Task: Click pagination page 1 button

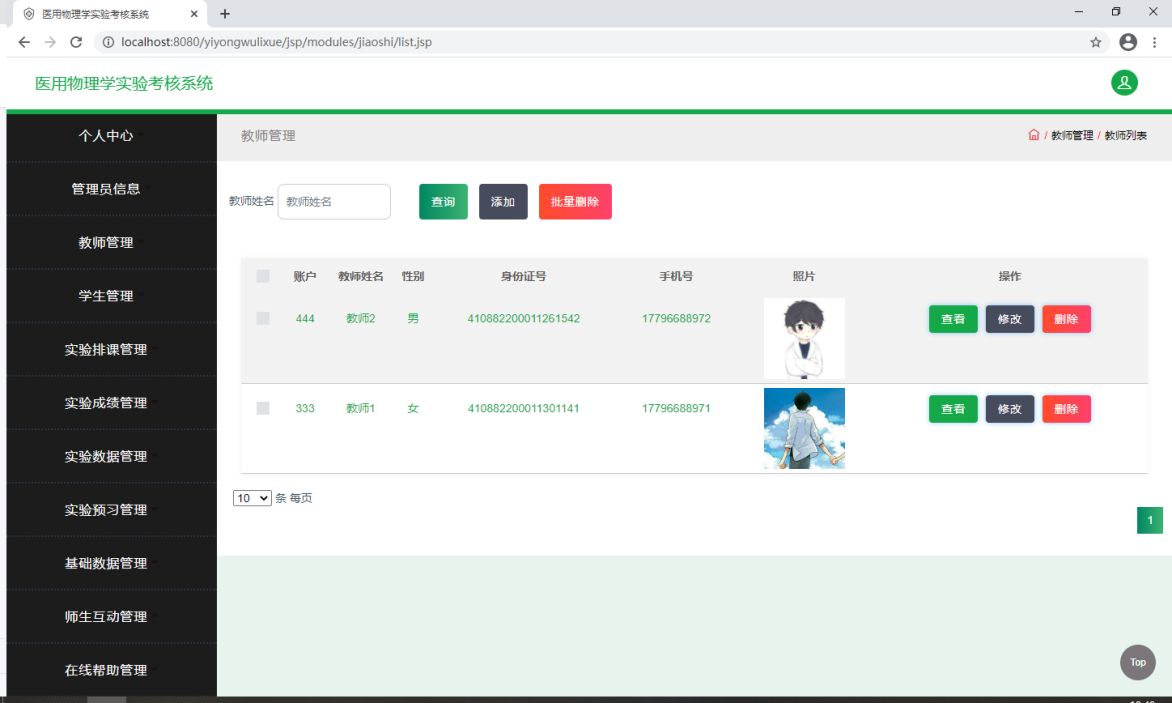Action: pyautogui.click(x=1150, y=520)
